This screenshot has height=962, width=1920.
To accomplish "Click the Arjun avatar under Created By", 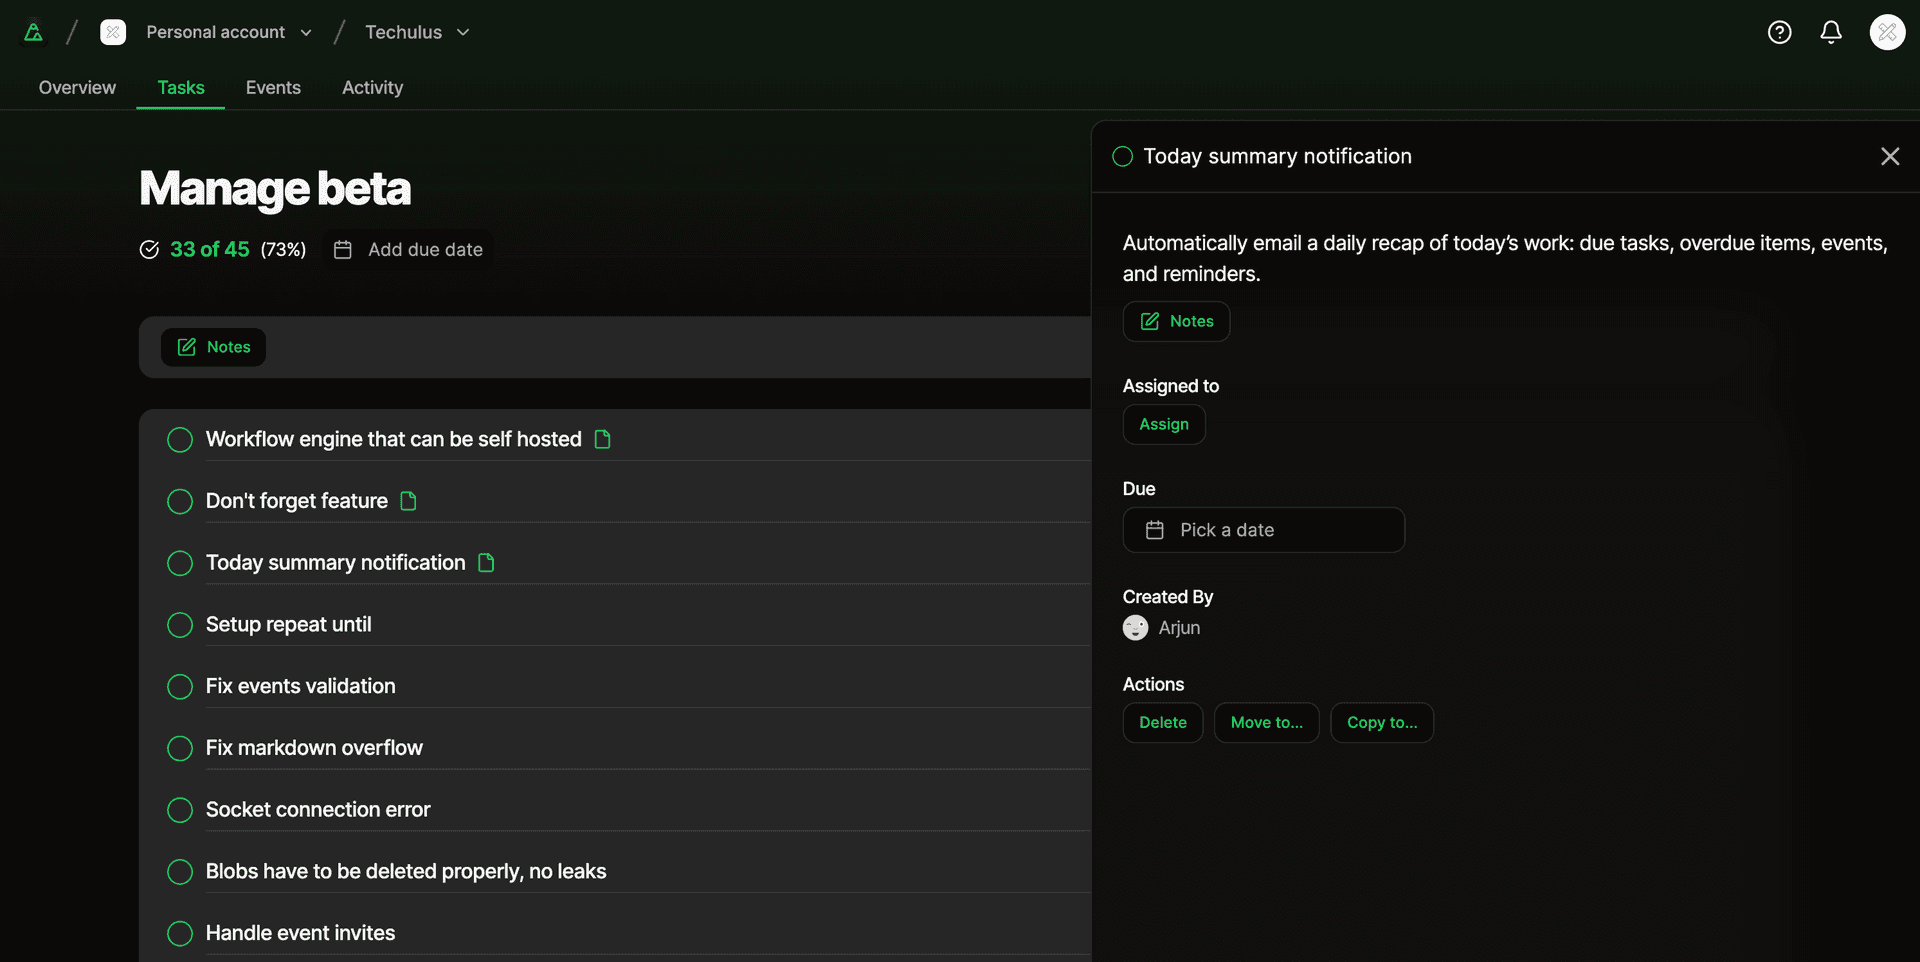I will click(x=1134, y=628).
